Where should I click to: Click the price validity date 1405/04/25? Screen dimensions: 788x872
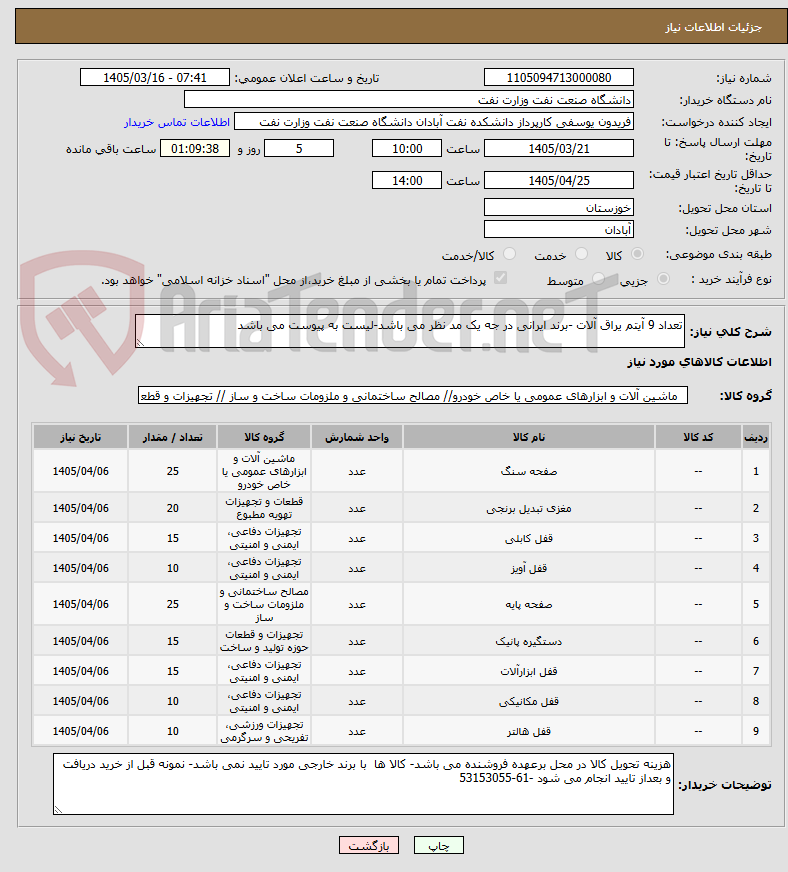point(559,181)
